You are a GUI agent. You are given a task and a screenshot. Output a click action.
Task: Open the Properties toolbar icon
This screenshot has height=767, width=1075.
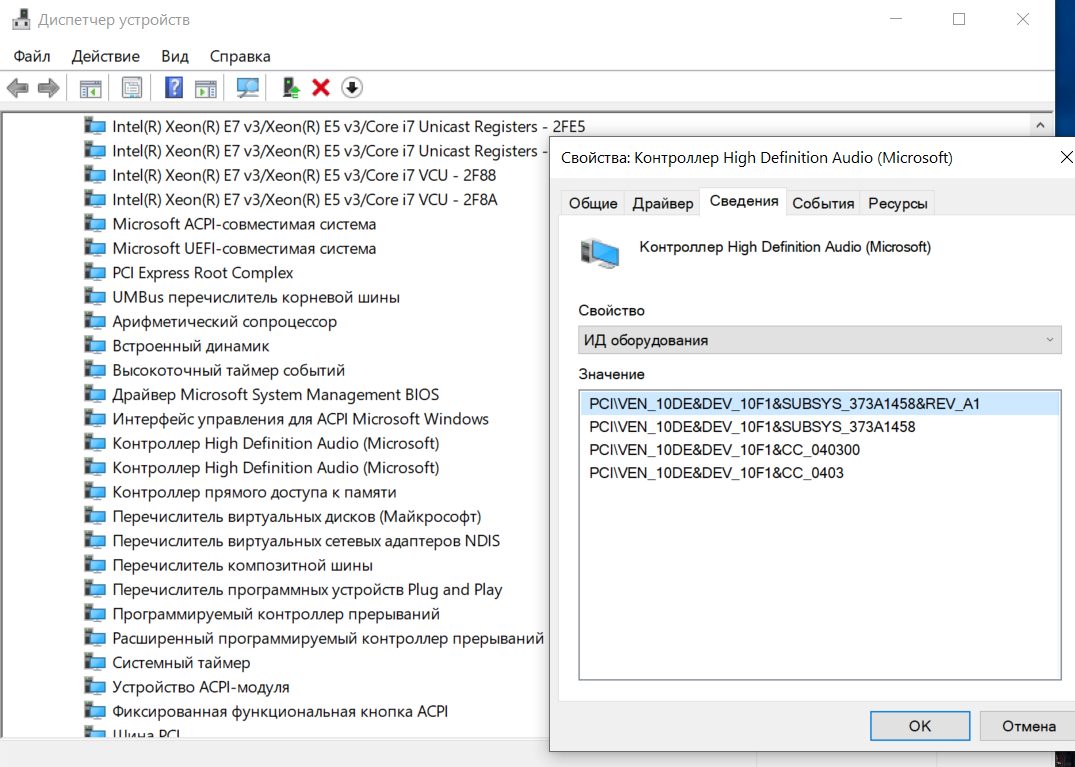point(132,88)
